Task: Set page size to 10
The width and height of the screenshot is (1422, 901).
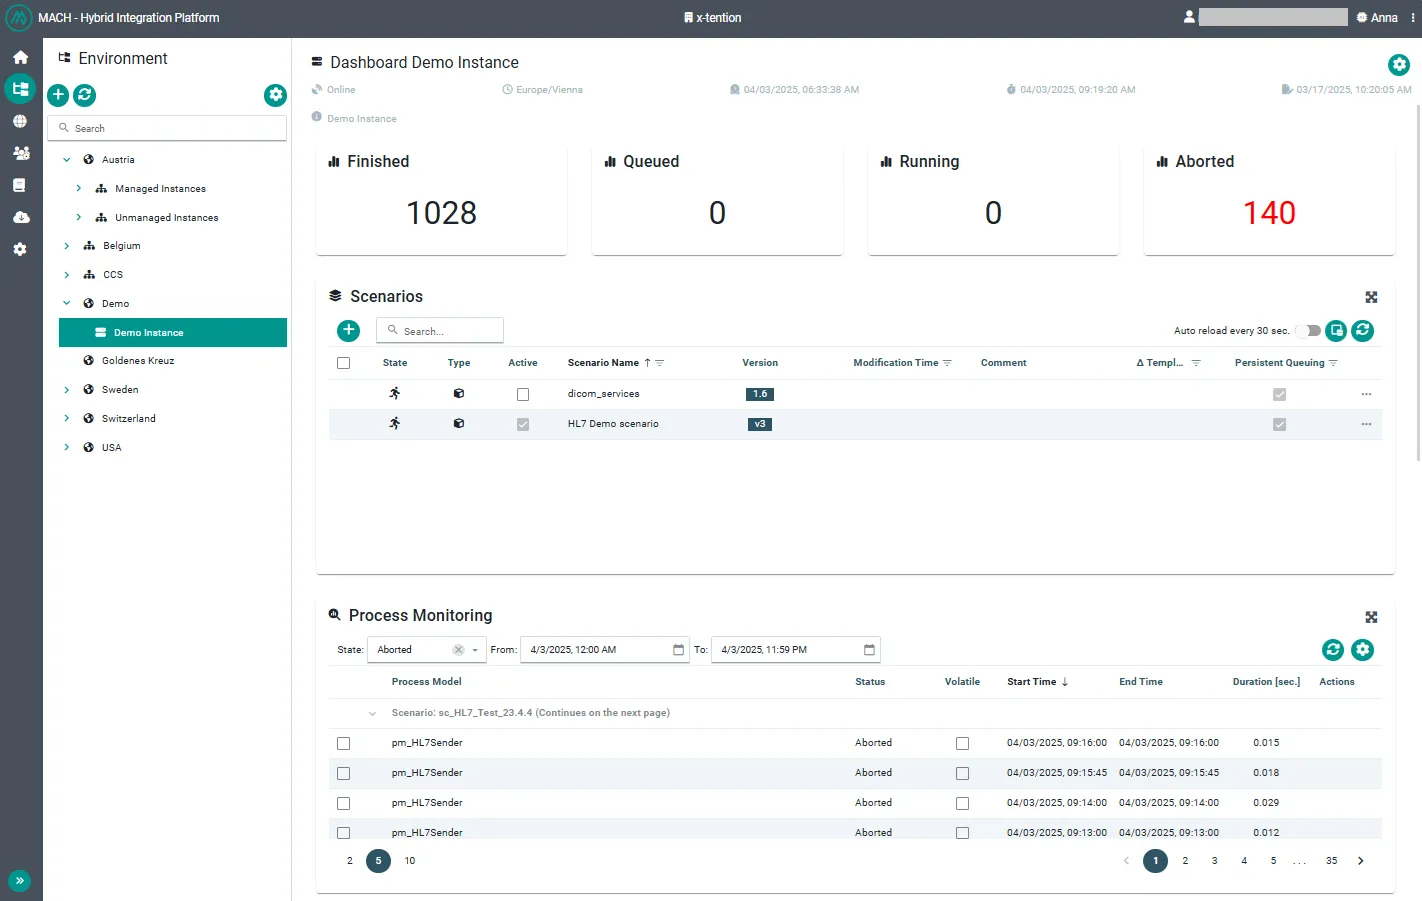Action: point(410,861)
